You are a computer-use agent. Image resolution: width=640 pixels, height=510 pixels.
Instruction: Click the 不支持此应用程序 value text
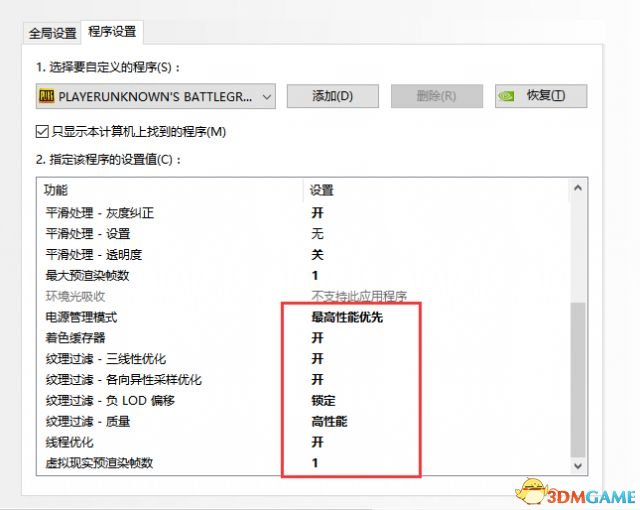[359, 296]
